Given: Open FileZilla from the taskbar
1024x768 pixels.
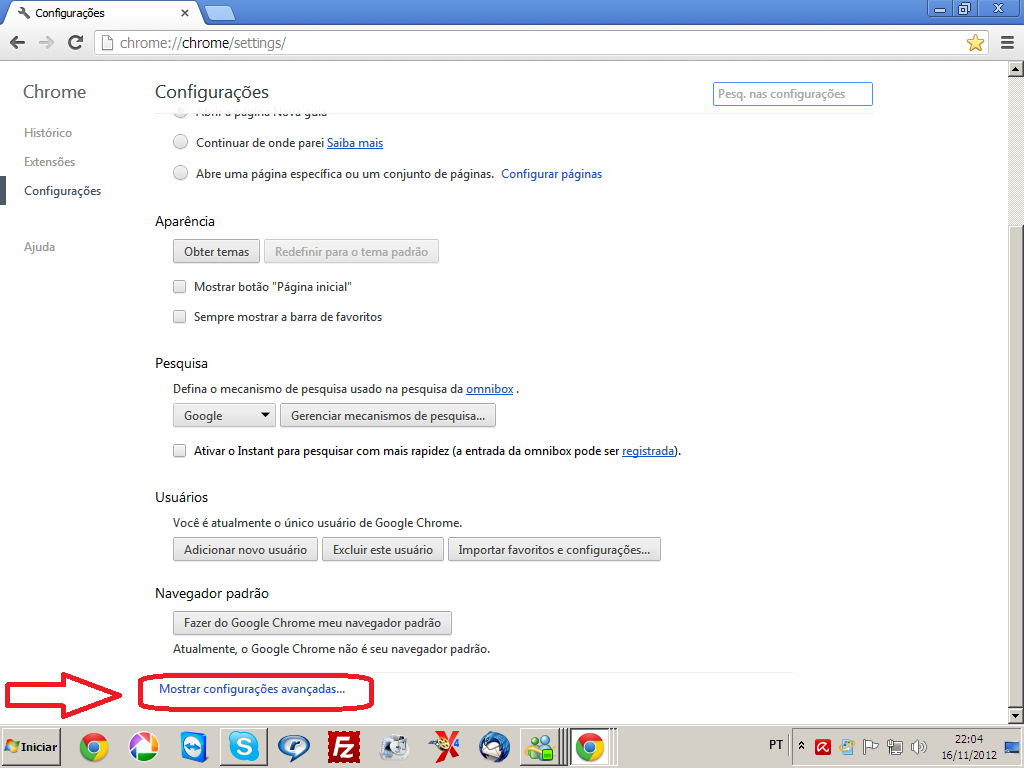Looking at the screenshot, I should pos(344,746).
